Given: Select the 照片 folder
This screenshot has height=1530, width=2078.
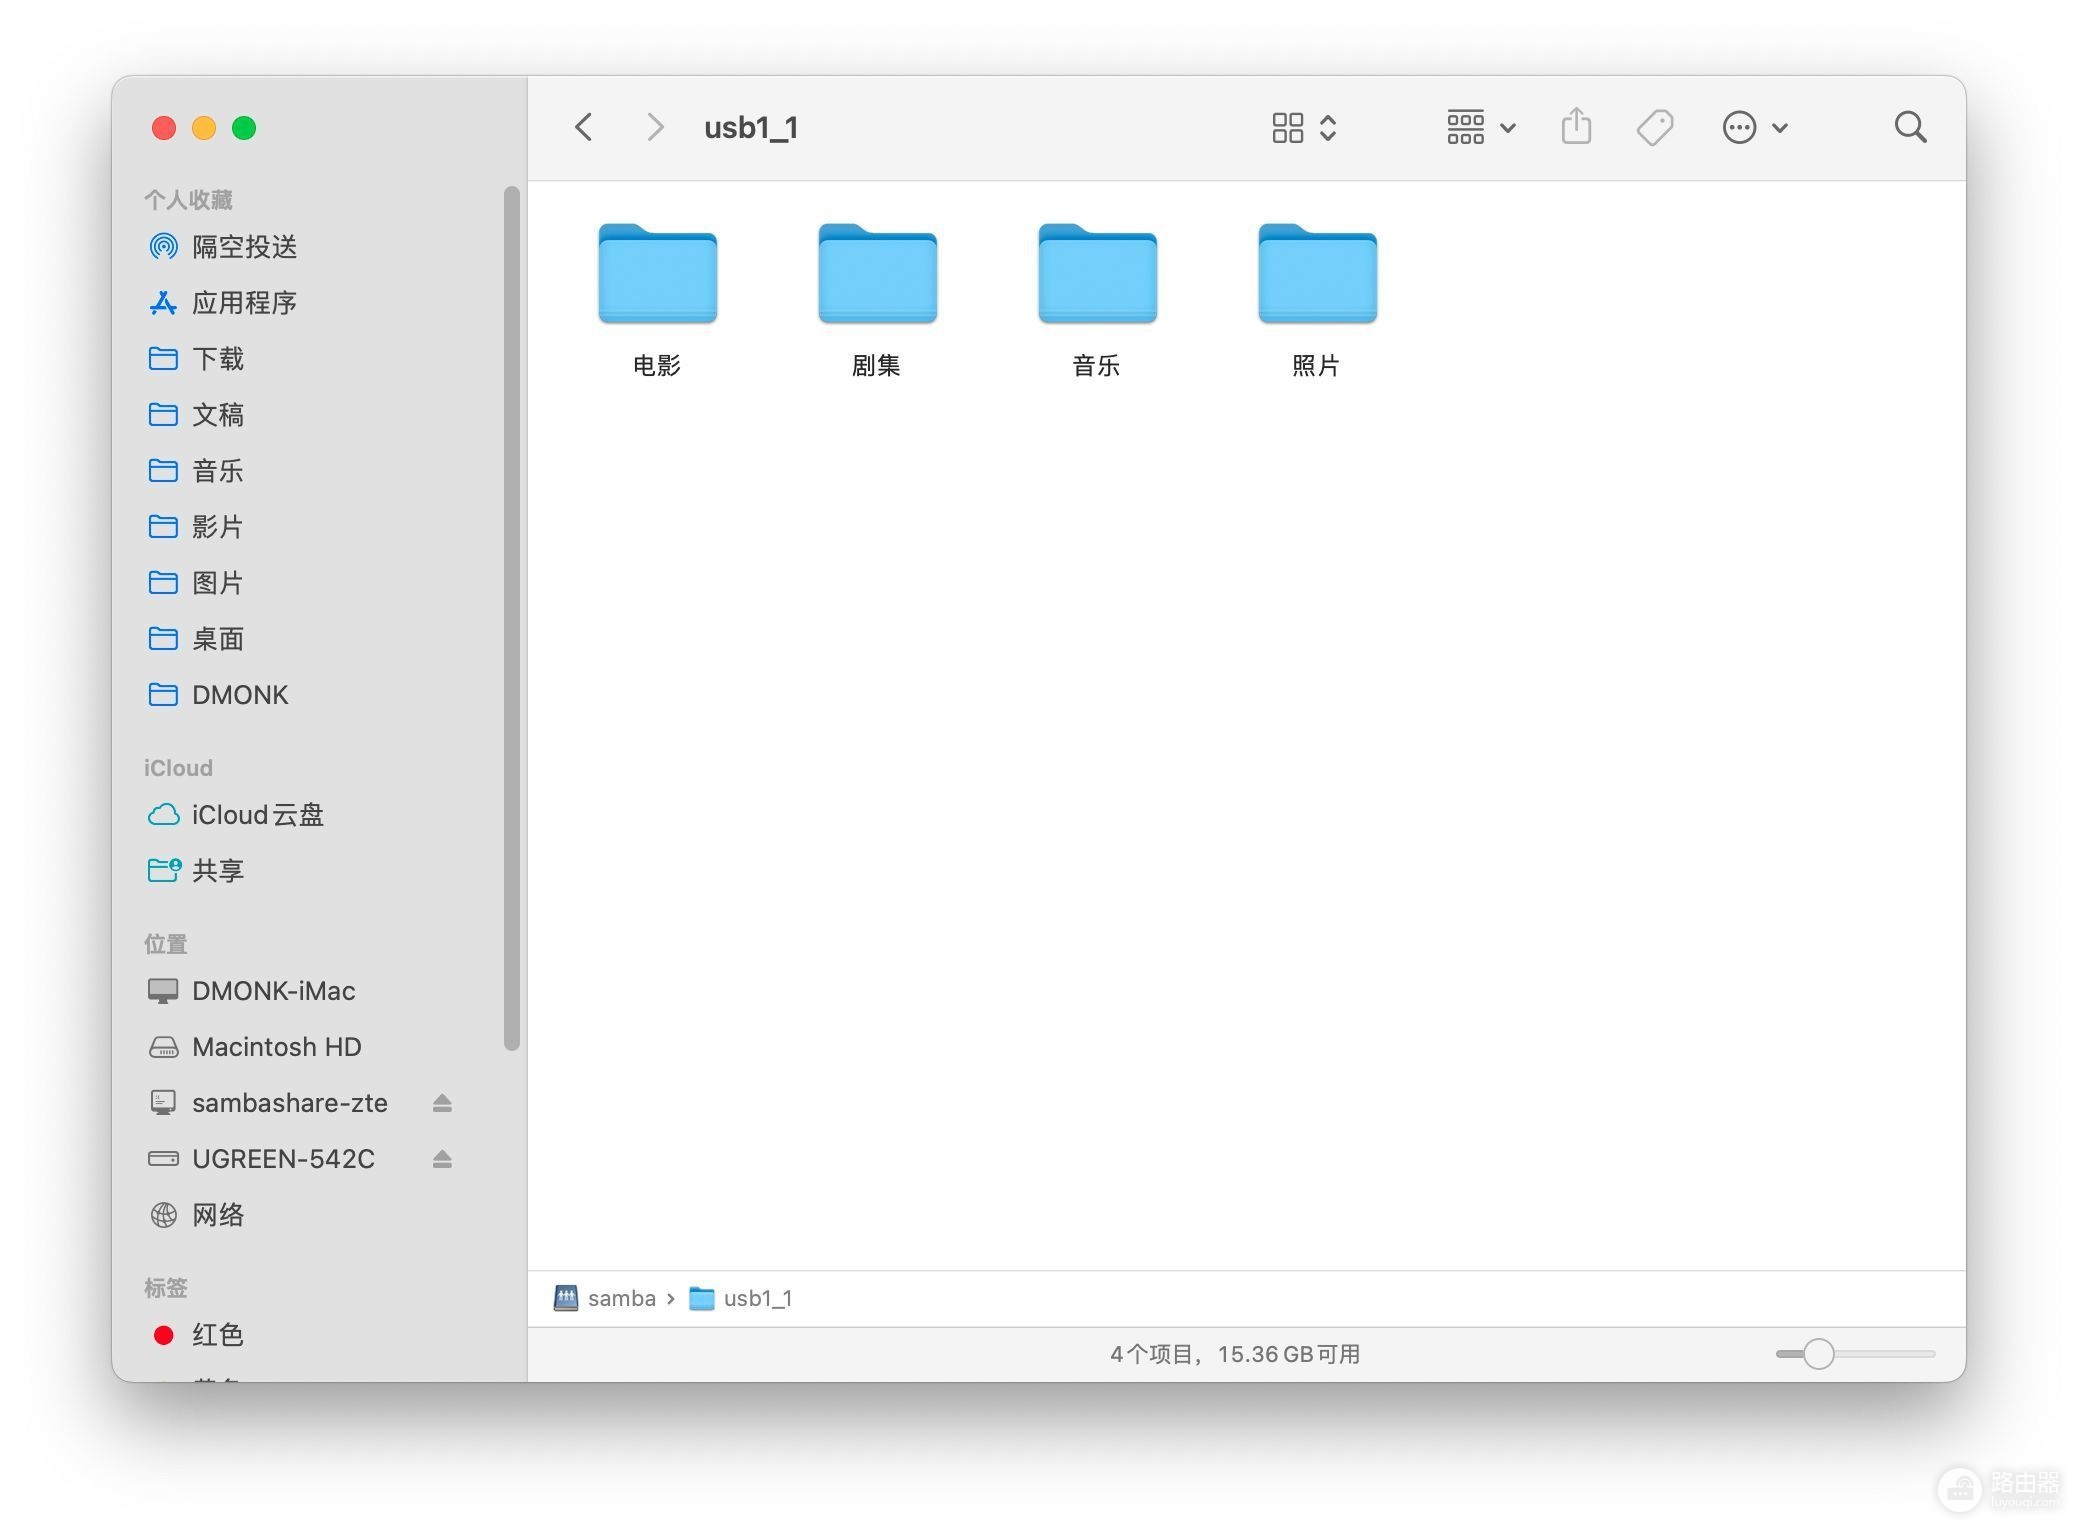Looking at the screenshot, I should pos(1317,299).
